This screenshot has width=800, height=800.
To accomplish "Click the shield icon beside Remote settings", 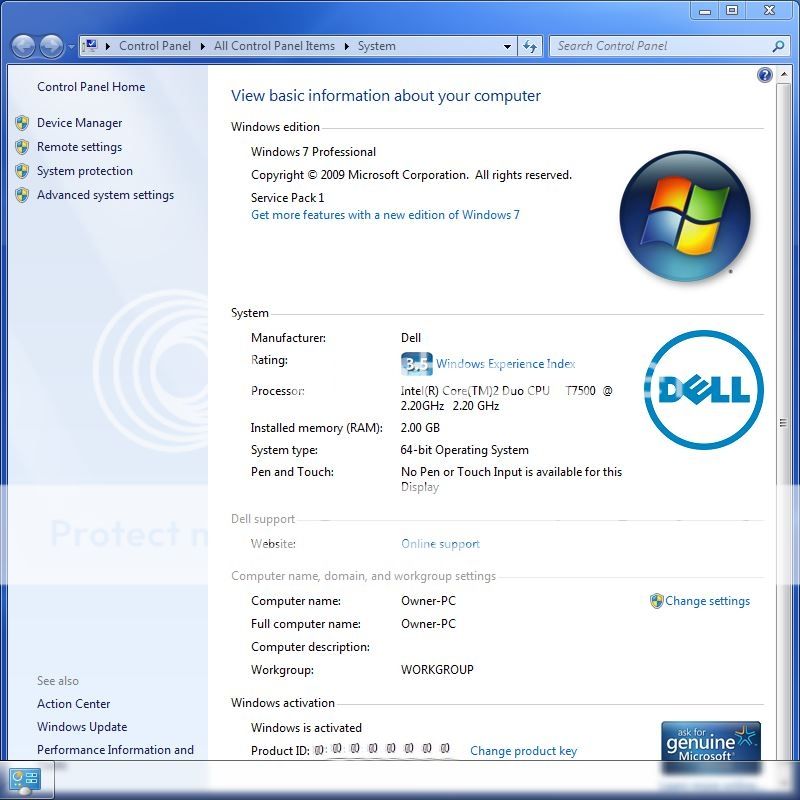I will point(22,147).
